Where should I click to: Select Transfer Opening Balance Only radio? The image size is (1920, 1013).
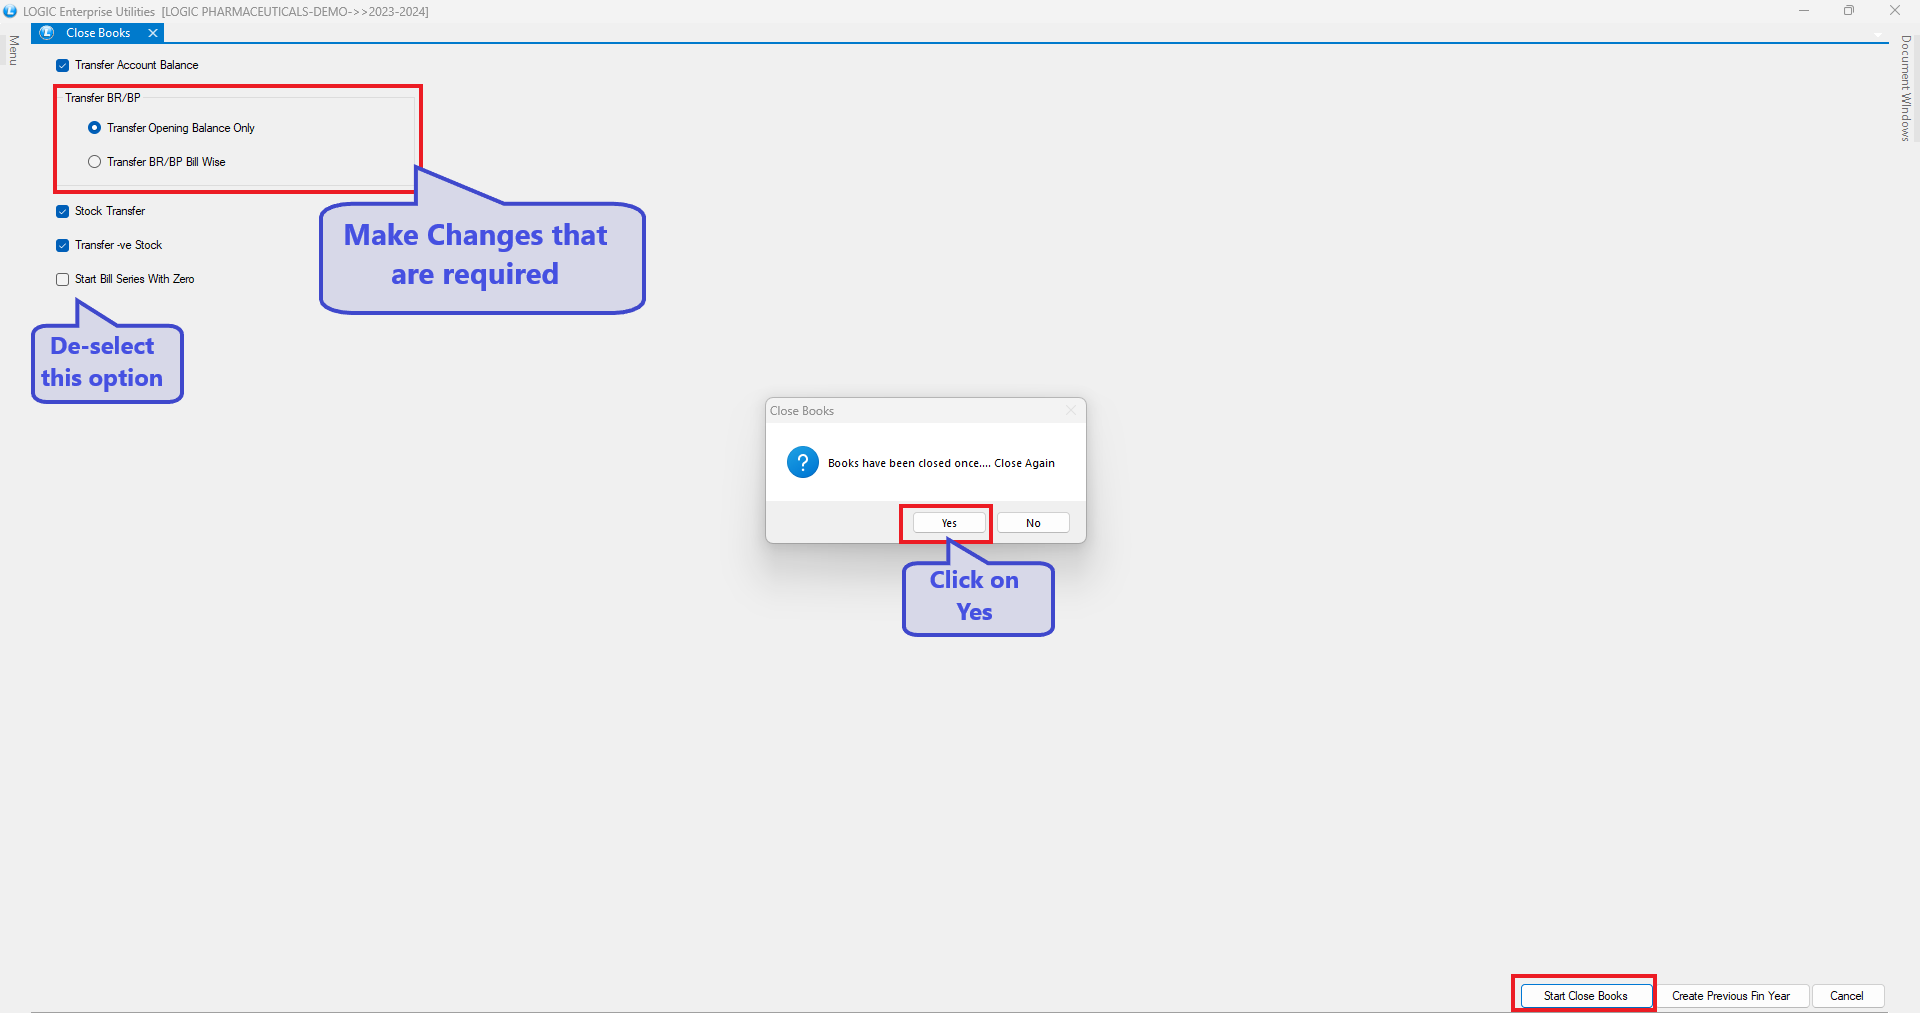tap(95, 128)
